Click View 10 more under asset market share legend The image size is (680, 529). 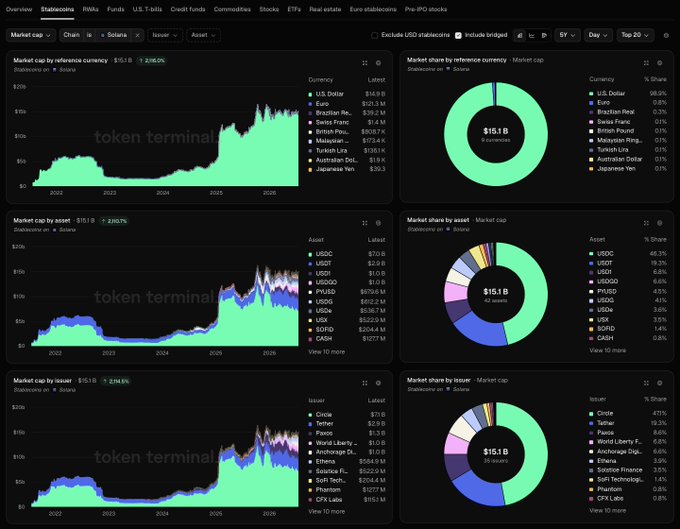tap(608, 350)
